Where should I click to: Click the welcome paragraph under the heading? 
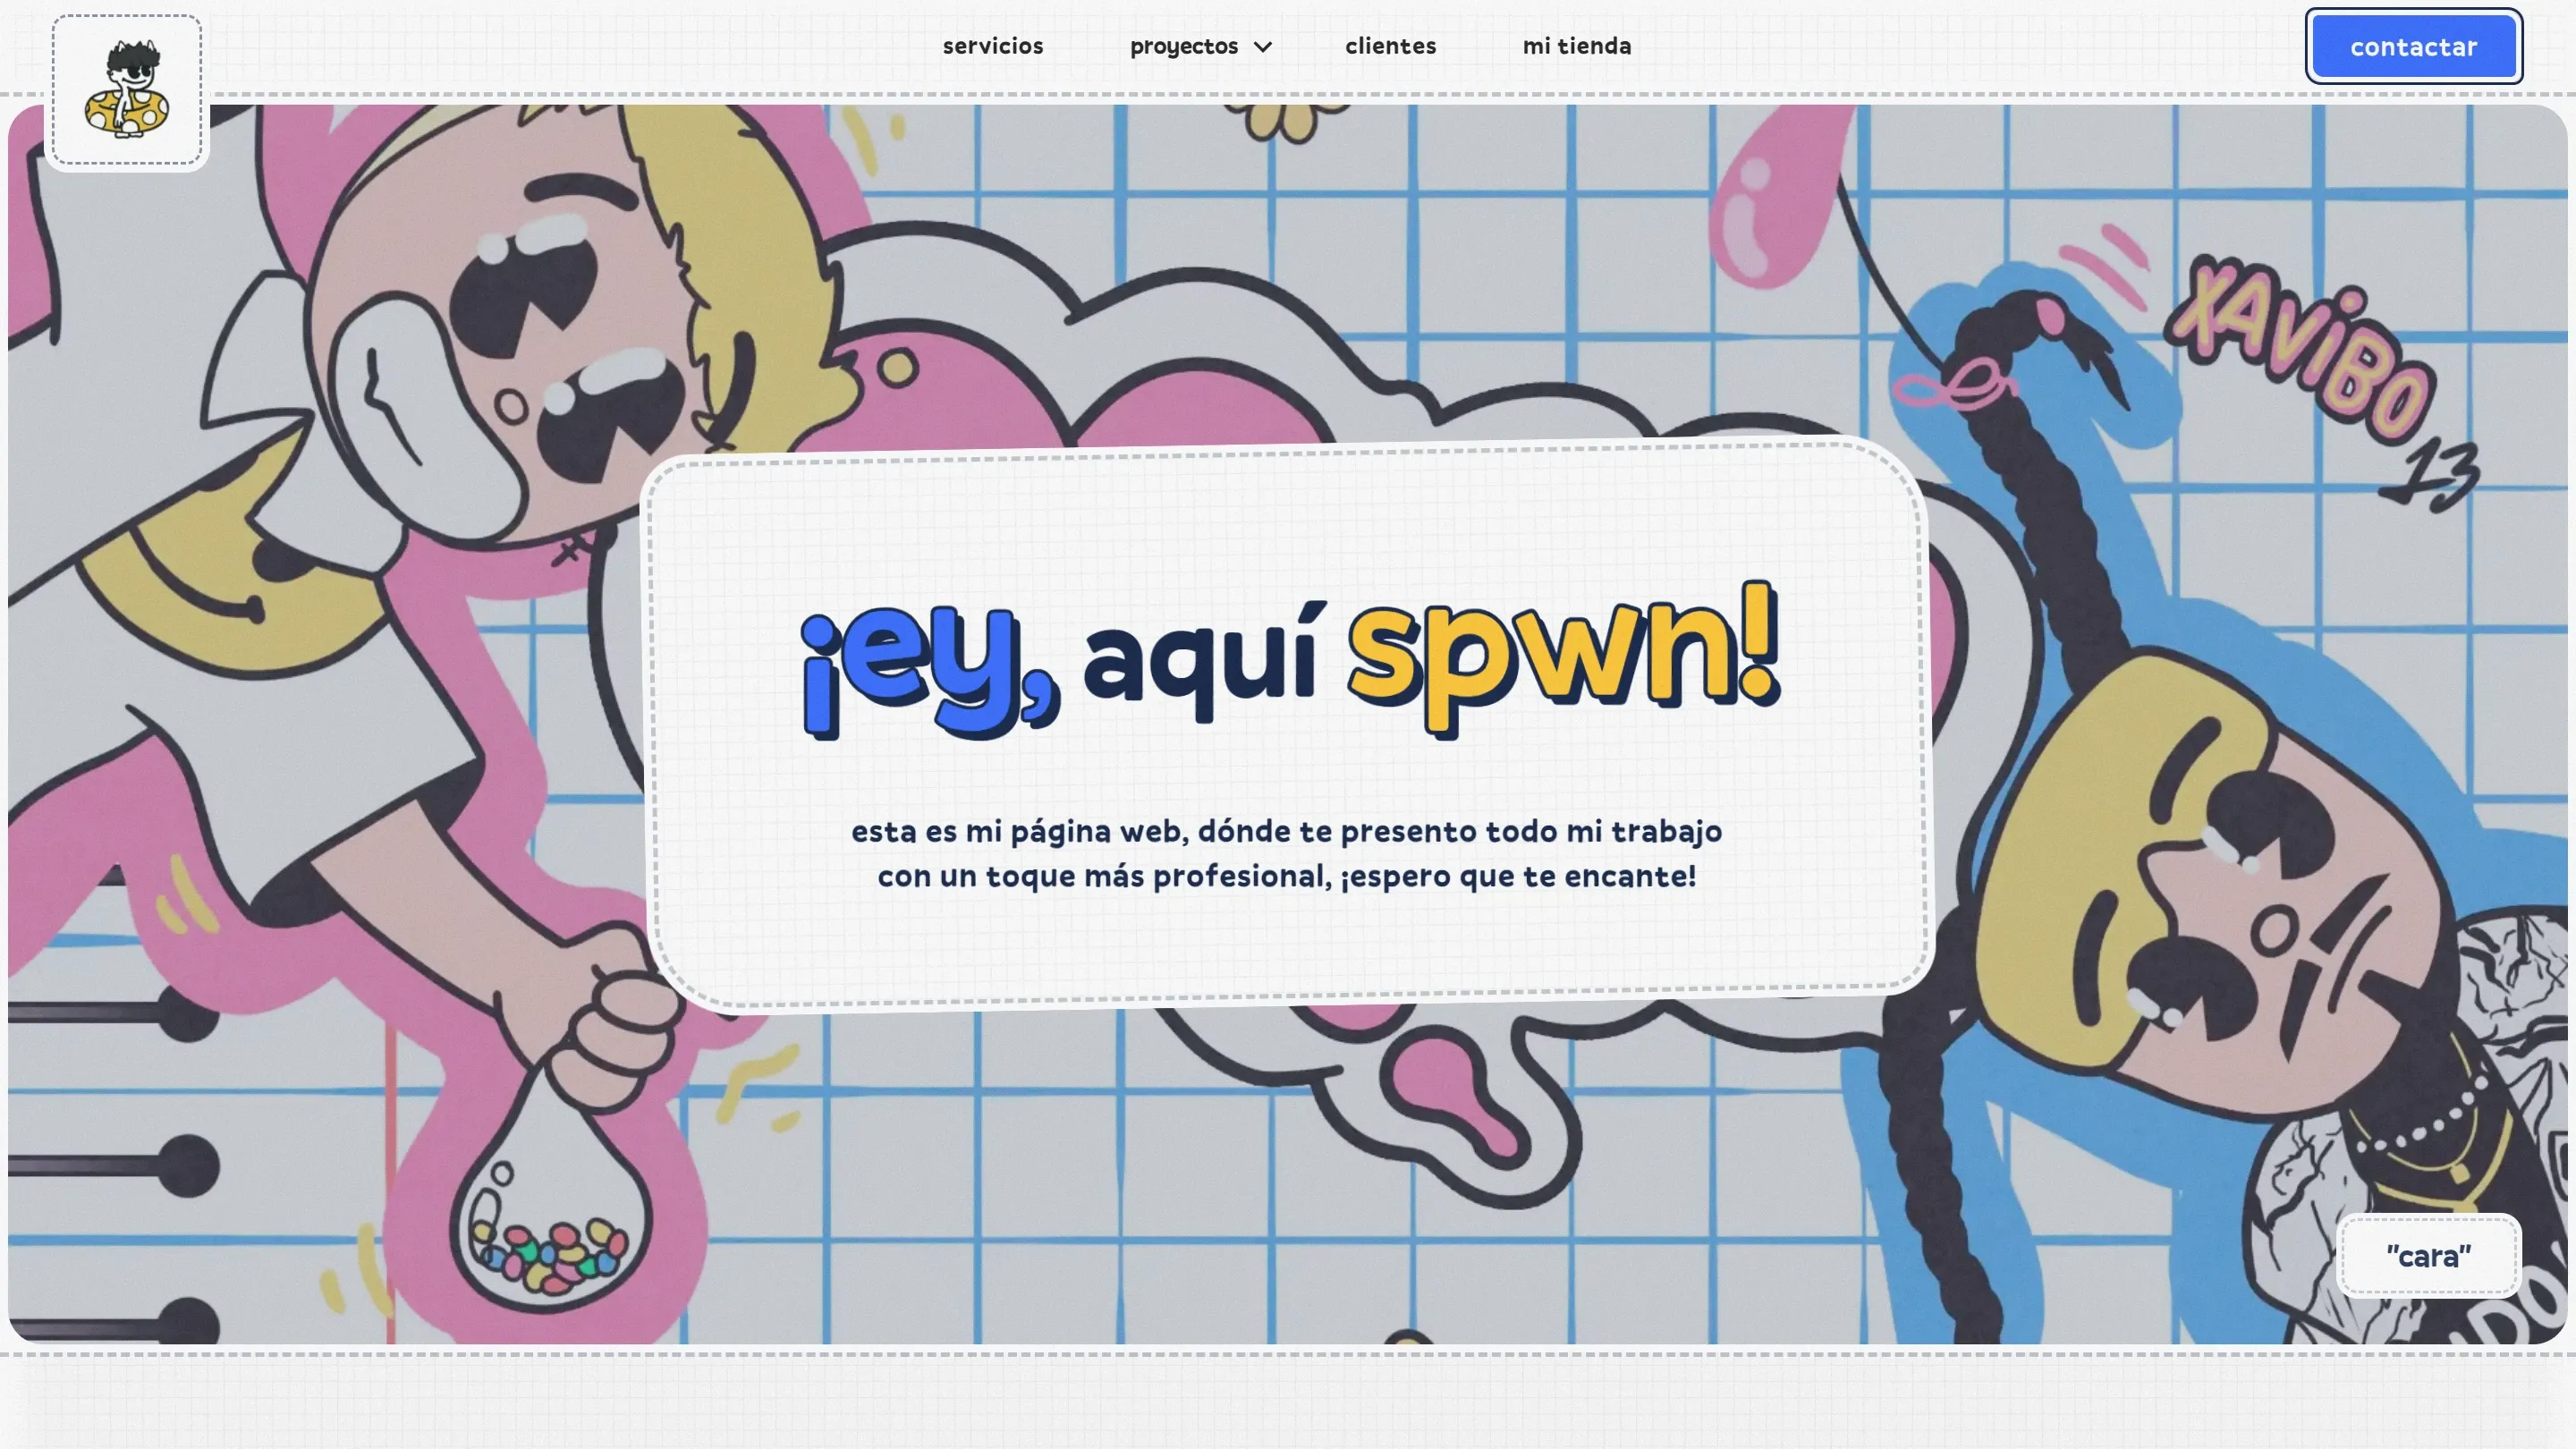[x=1286, y=853]
